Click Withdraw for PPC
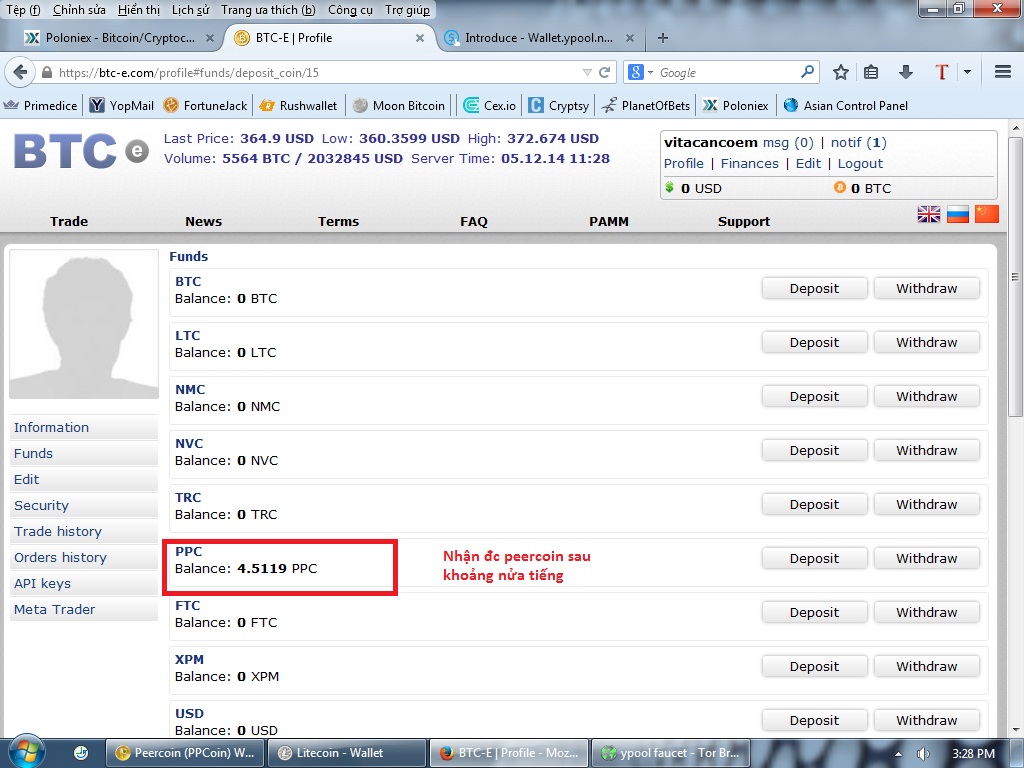Screen dimensions: 1024x768 [x=927, y=558]
